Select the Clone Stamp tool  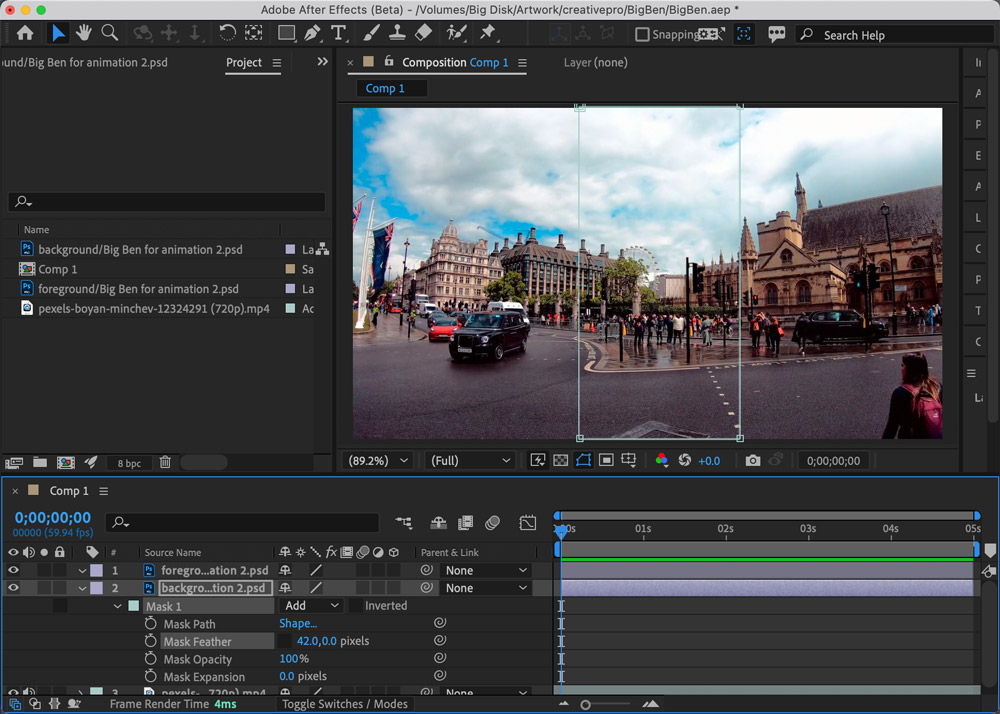(397, 33)
